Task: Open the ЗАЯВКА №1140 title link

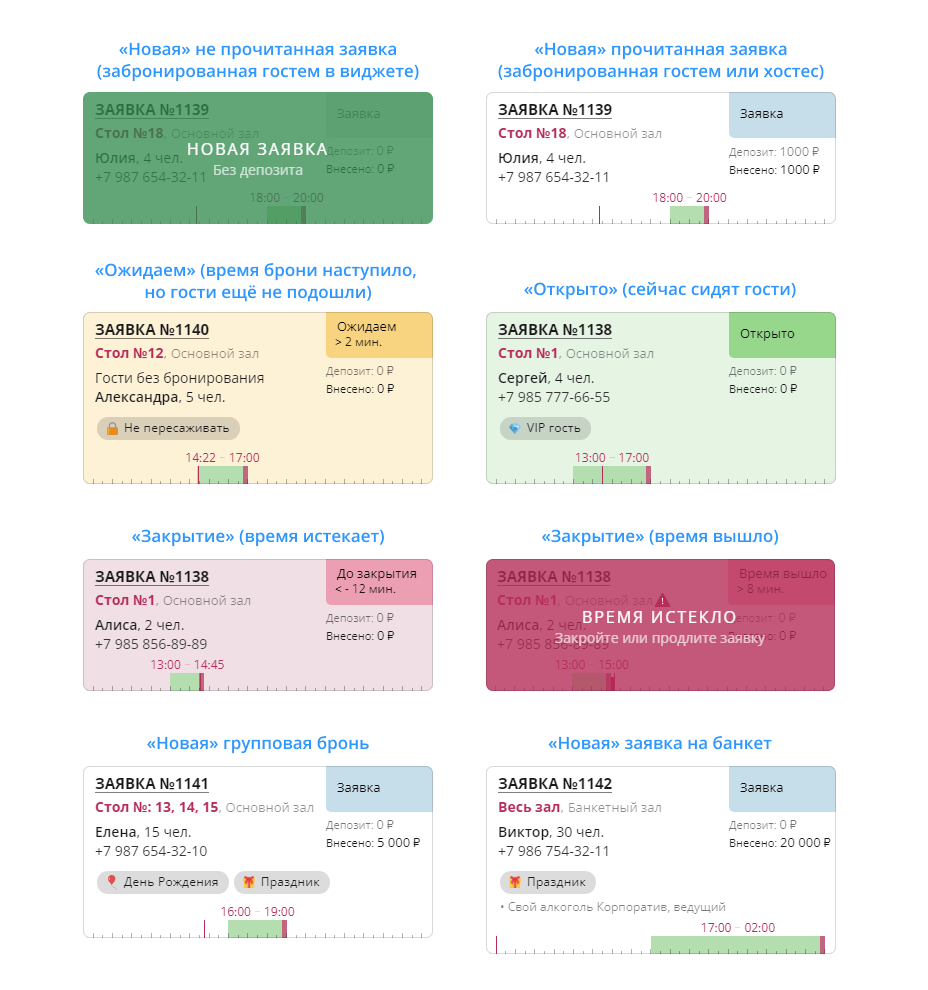Action: tap(152, 330)
